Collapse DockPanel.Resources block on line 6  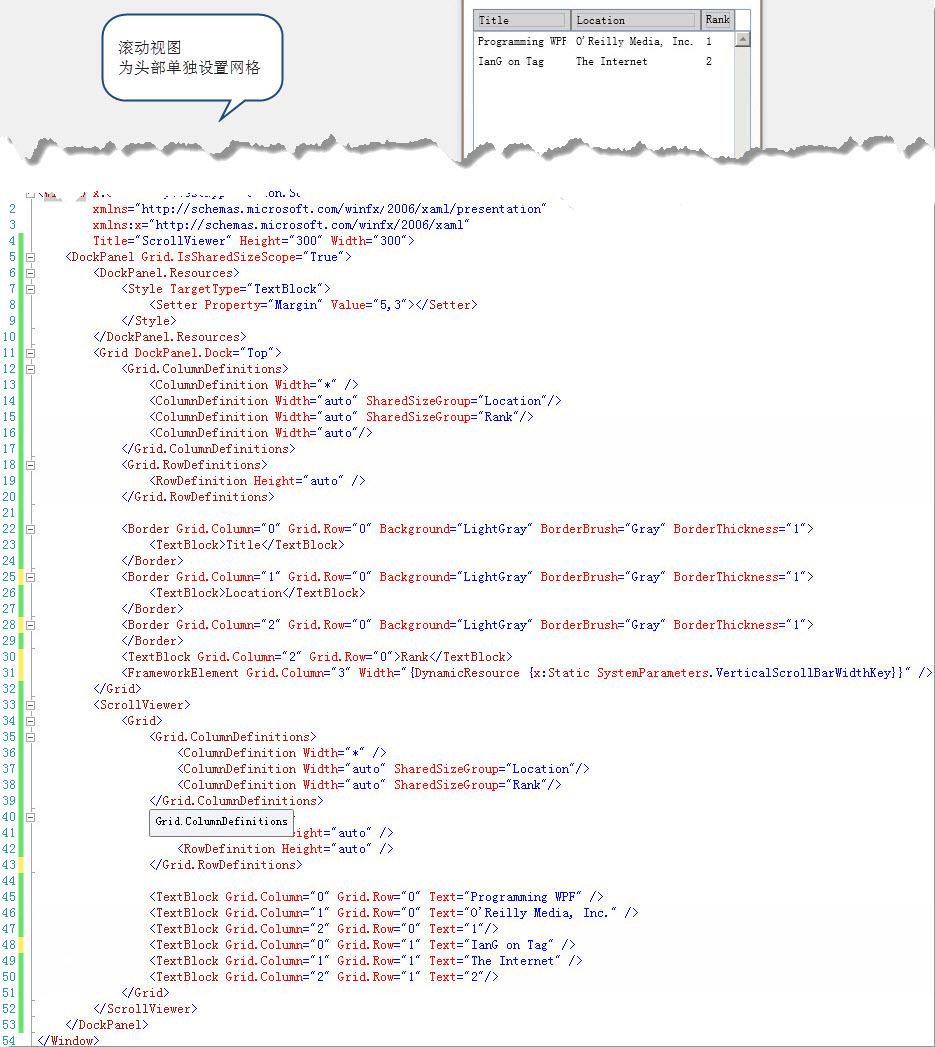(x=30, y=273)
